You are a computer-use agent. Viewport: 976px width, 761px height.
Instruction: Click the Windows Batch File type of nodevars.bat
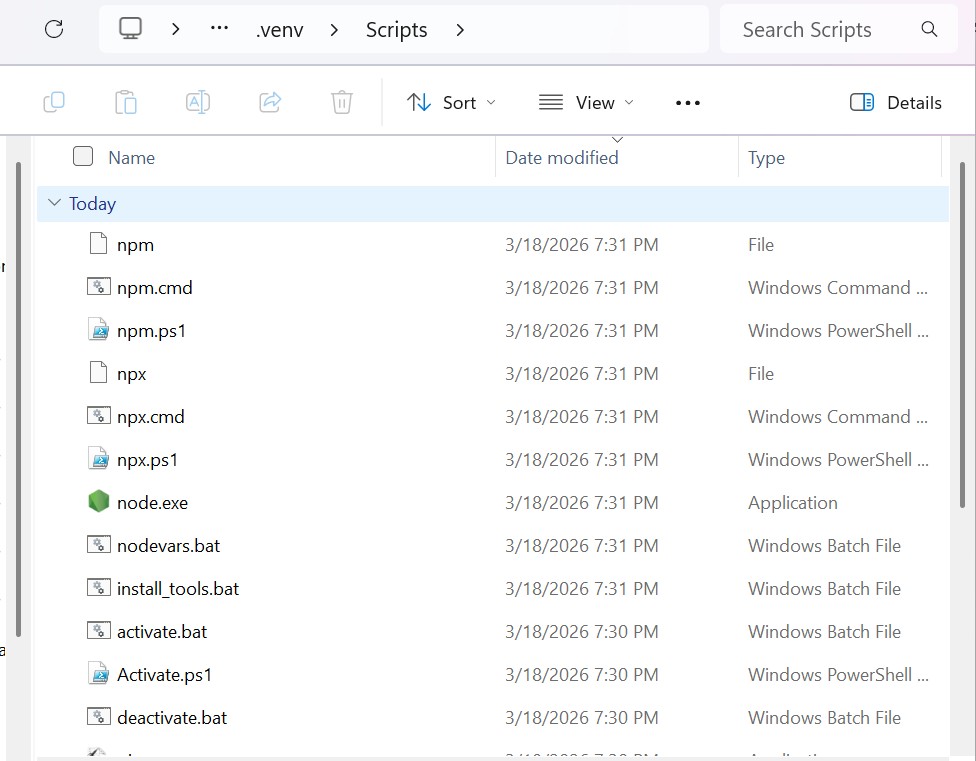[824, 546]
